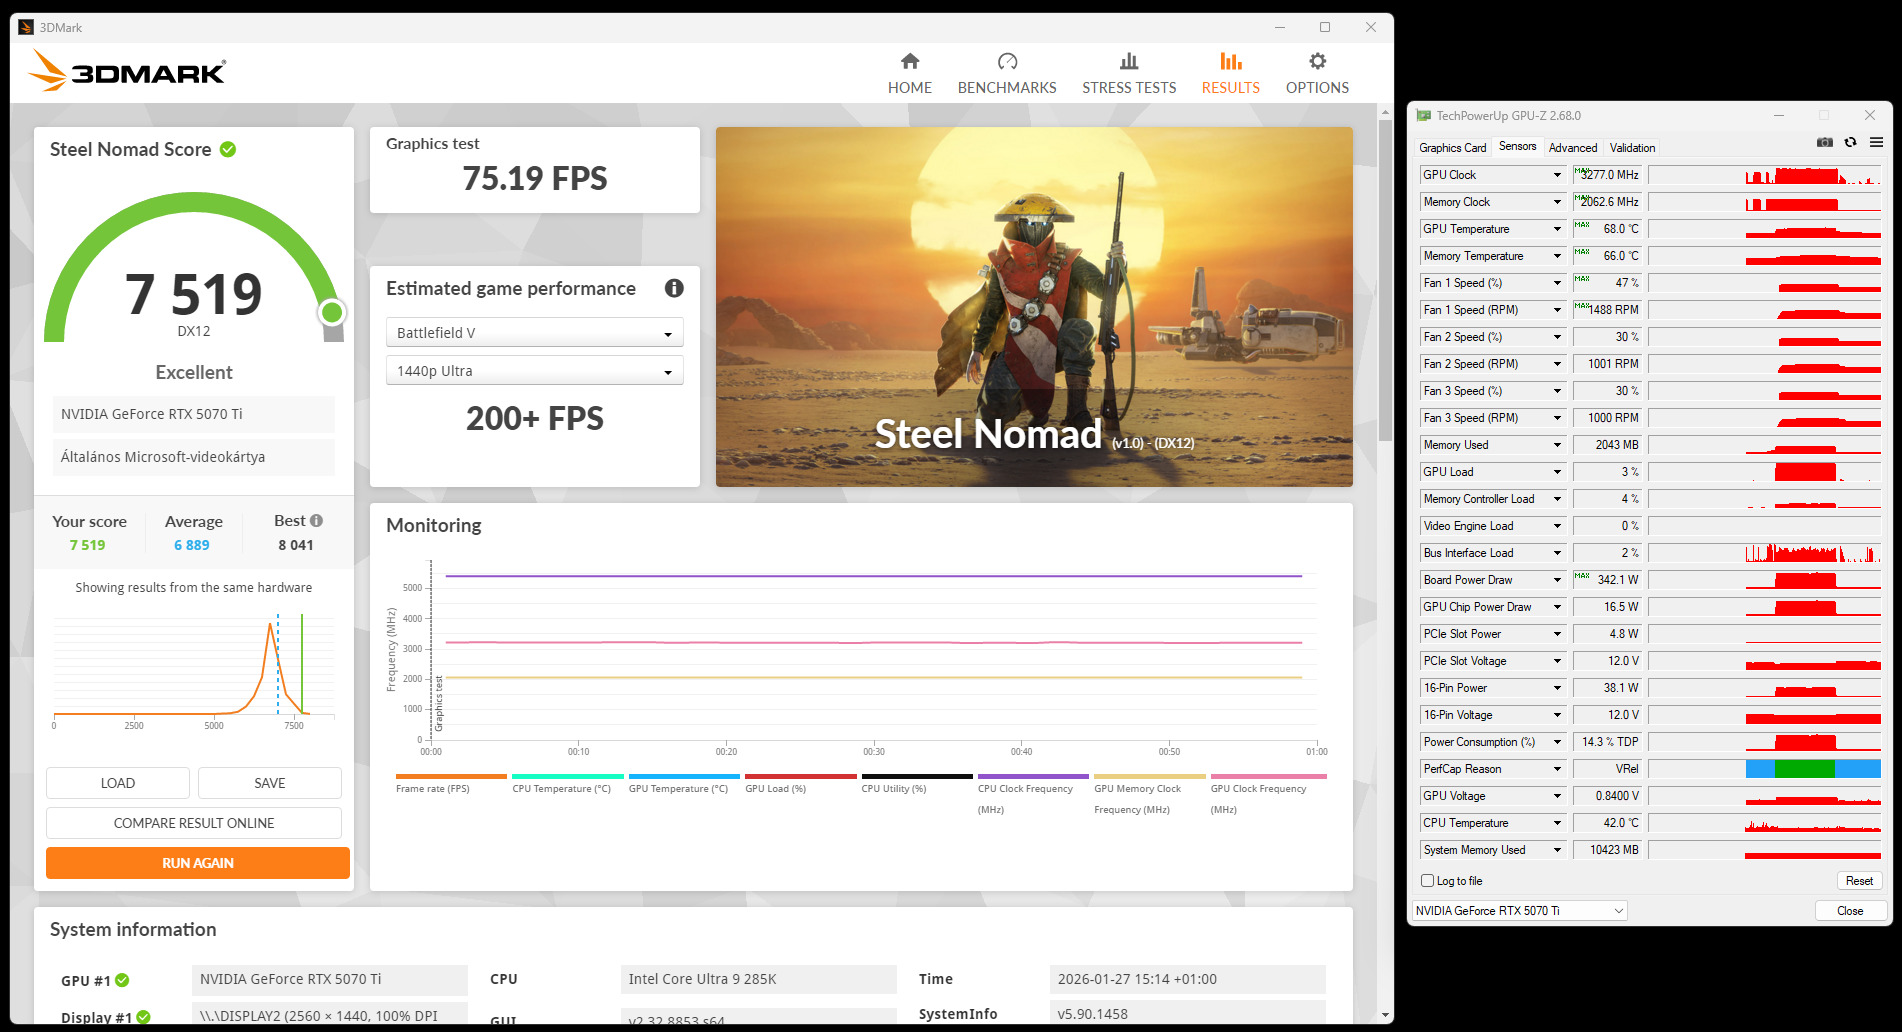Toggle CPU Clock Frequency legend series
Screen dimensions: 1902x1032
(x=1033, y=794)
